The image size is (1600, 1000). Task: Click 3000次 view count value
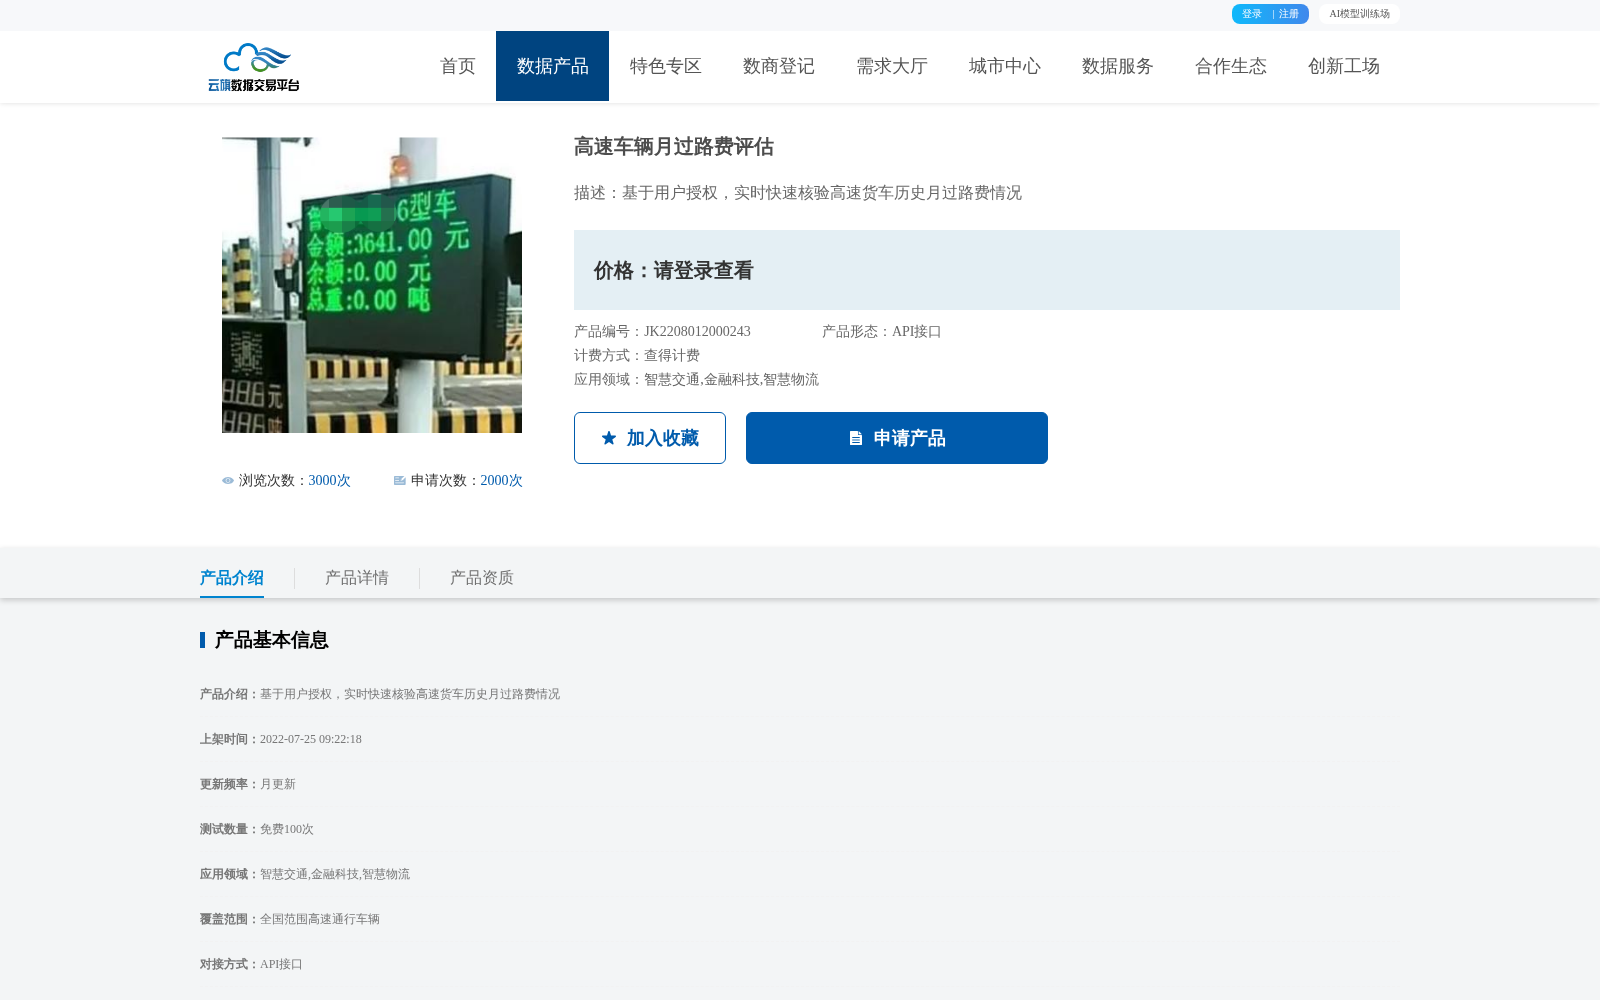(x=330, y=481)
